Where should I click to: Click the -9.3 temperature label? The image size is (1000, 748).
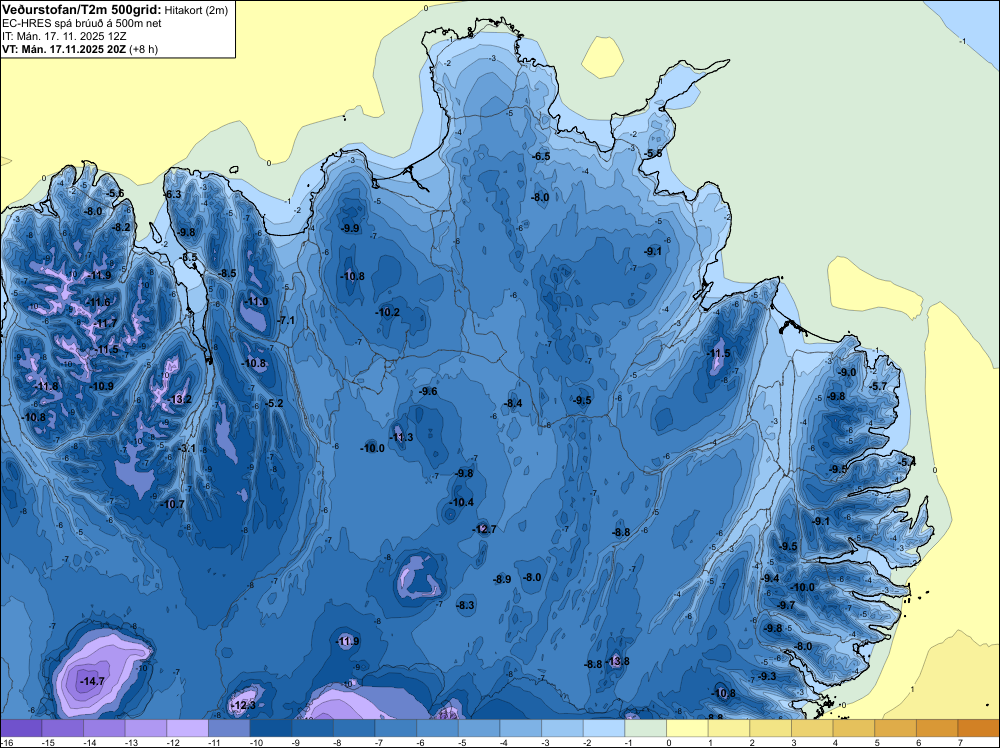pyautogui.click(x=767, y=677)
